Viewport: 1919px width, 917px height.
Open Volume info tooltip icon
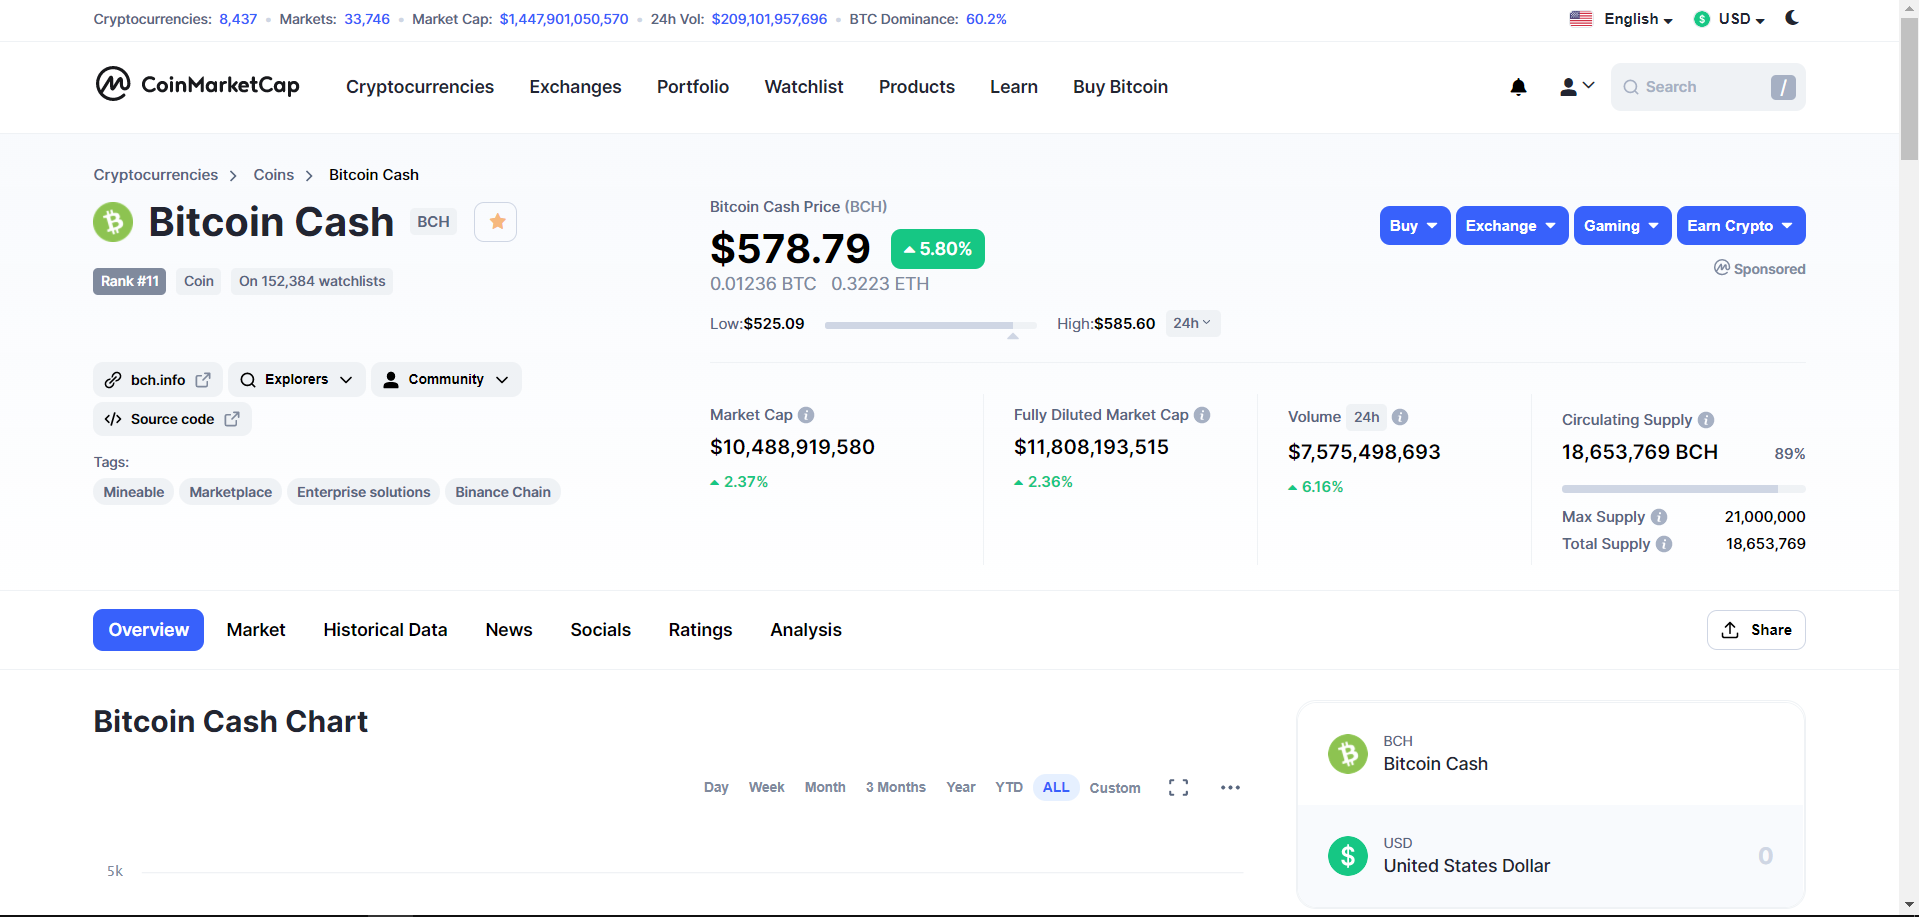(x=1400, y=417)
